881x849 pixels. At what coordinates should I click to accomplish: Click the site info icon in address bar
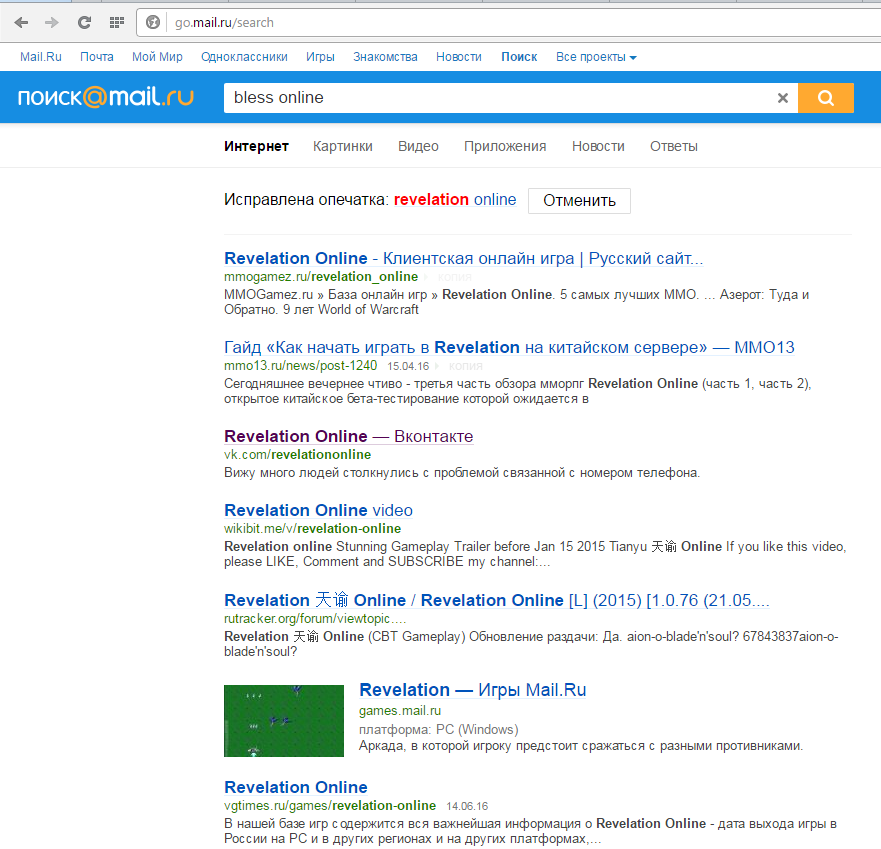(153, 22)
